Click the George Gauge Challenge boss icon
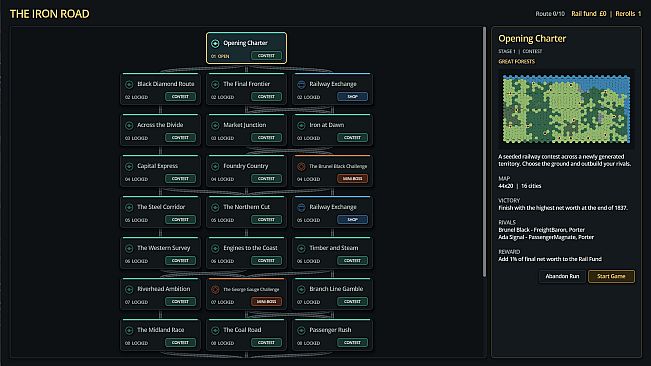Viewport: 651px width, 366px height. point(215,289)
